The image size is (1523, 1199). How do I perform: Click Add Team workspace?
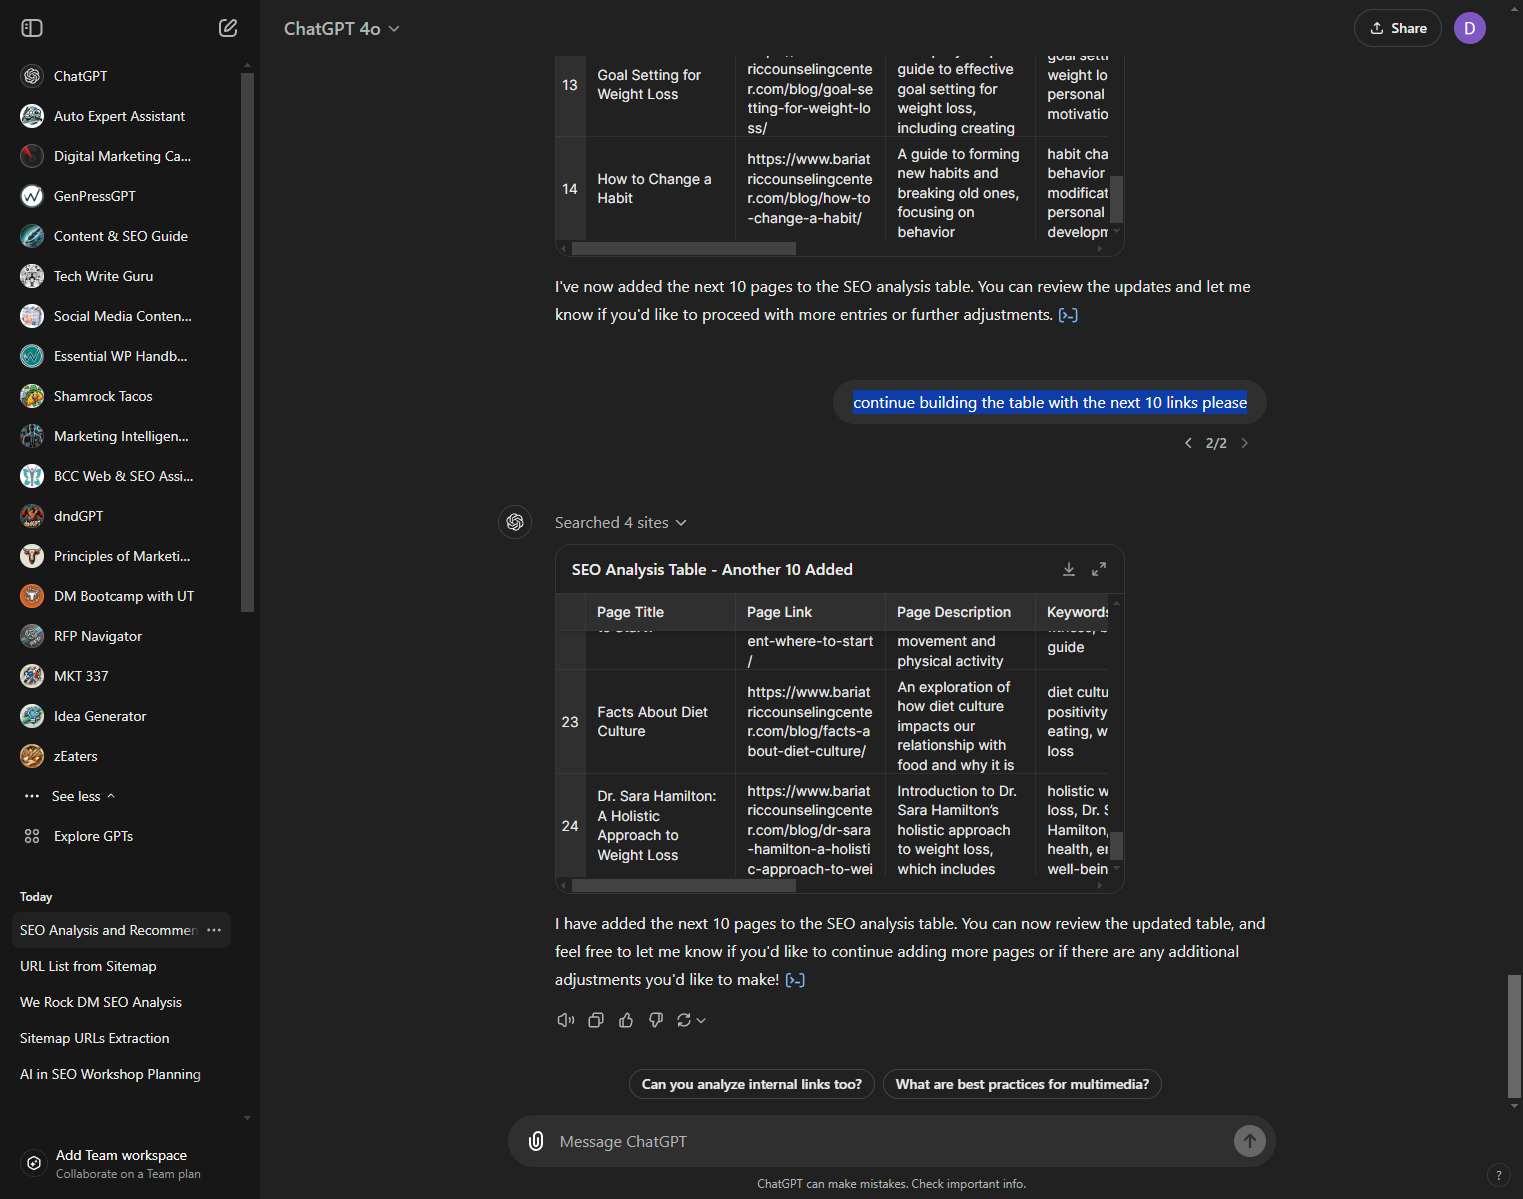tap(122, 1164)
